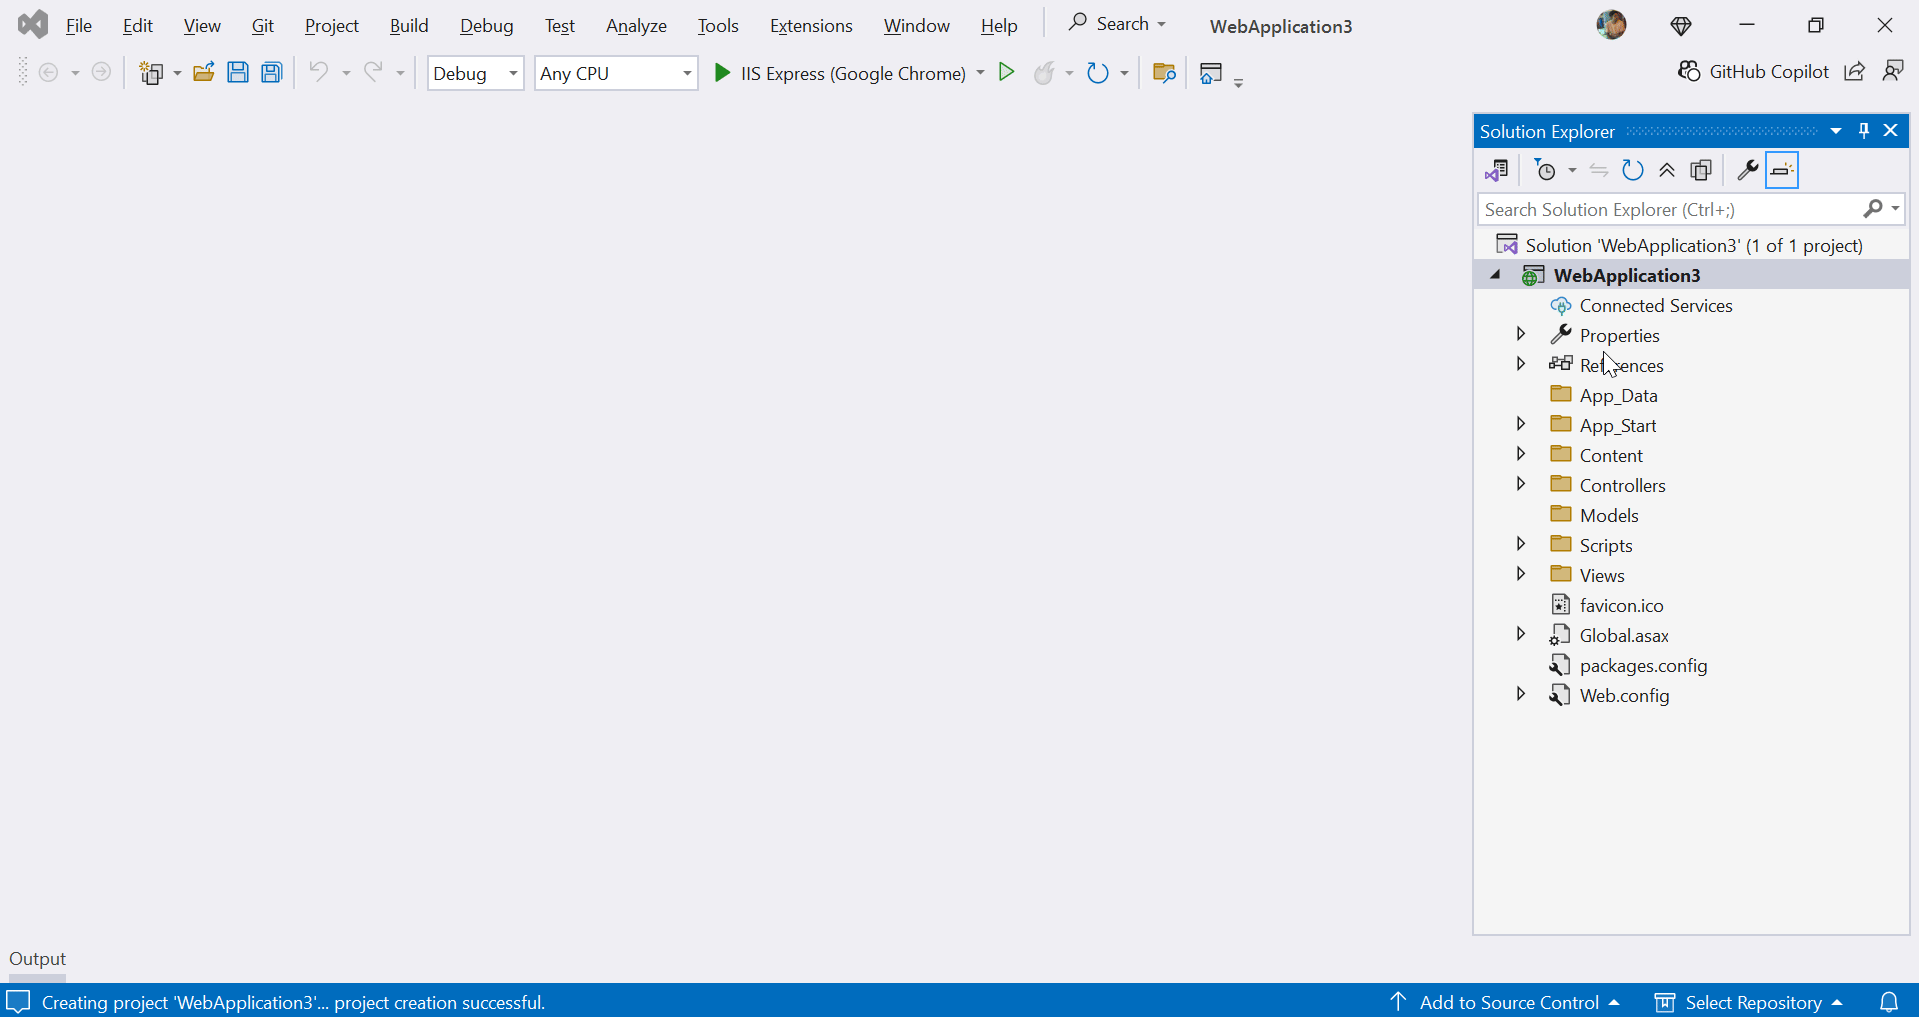Open the Build menu
Image resolution: width=1919 pixels, height=1017 pixels.
click(x=409, y=25)
